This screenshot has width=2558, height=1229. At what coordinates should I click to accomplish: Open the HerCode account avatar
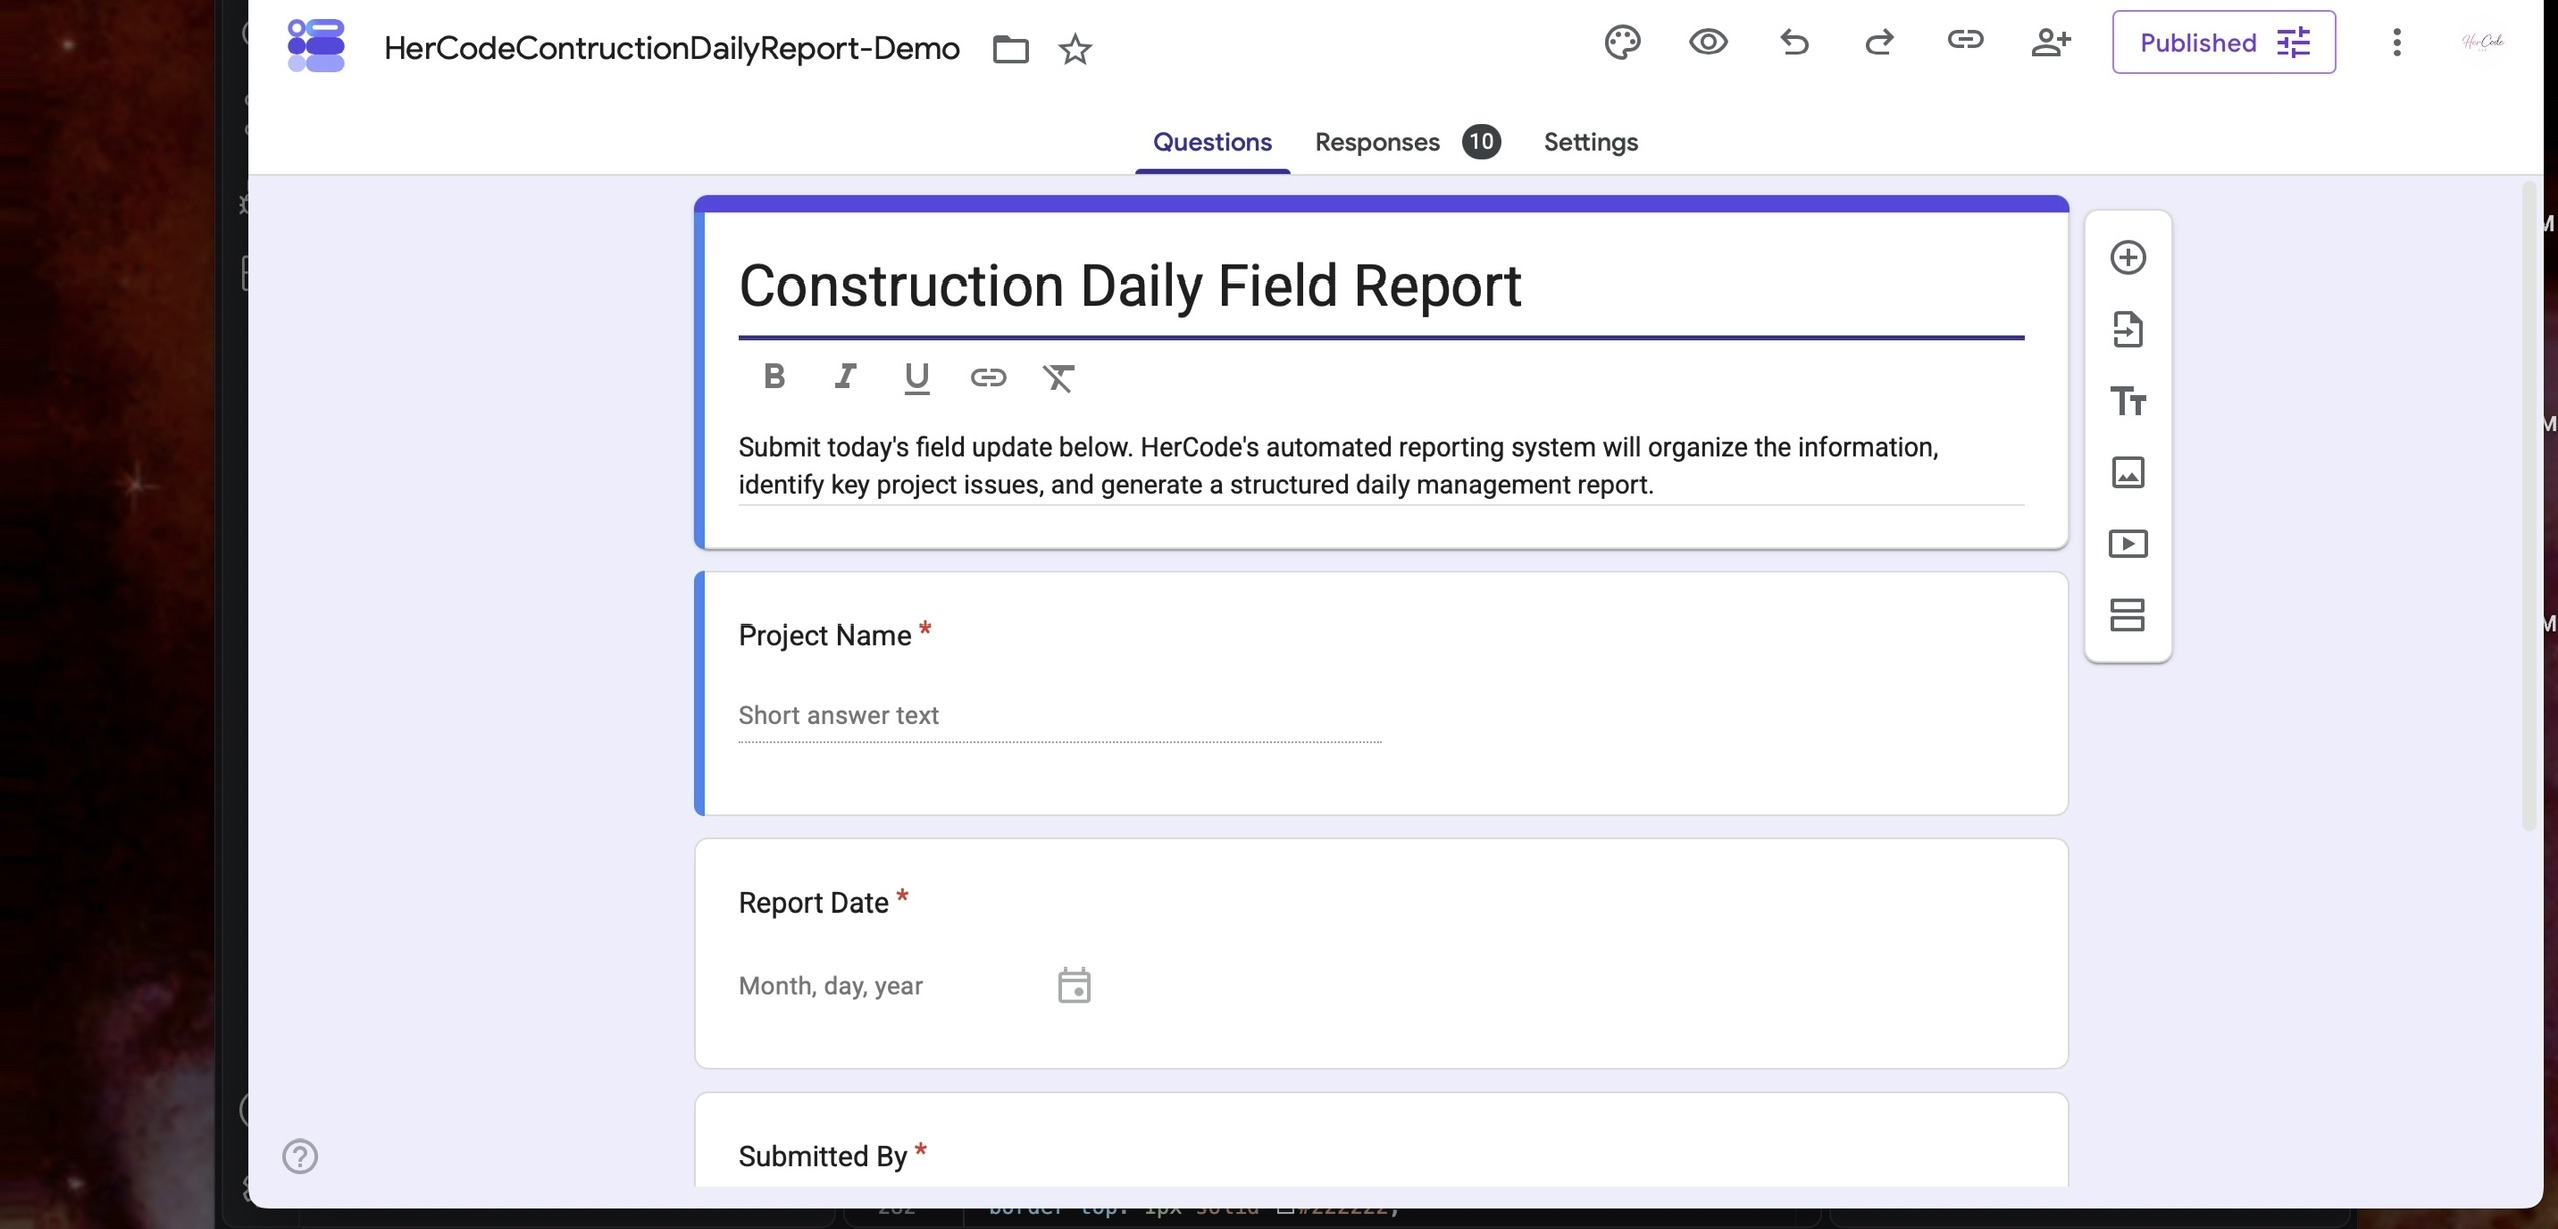point(2482,42)
